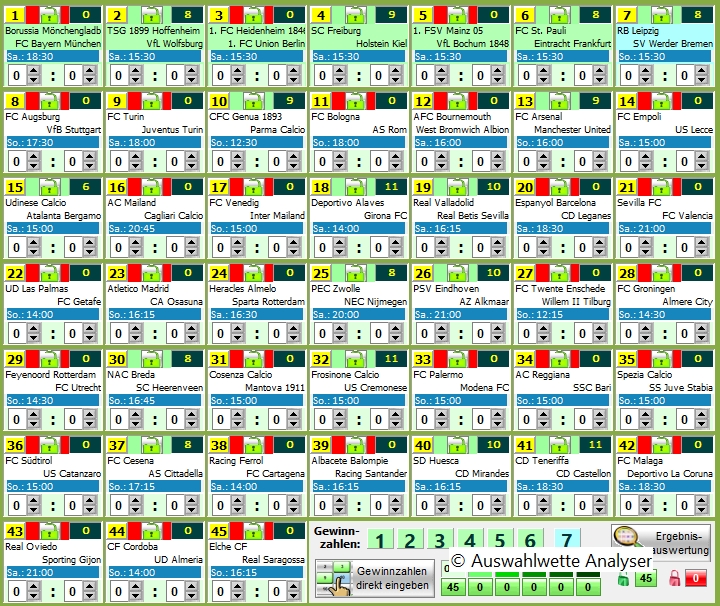Click the green 45 counter next to the open padlock

pyautogui.click(x=646, y=578)
